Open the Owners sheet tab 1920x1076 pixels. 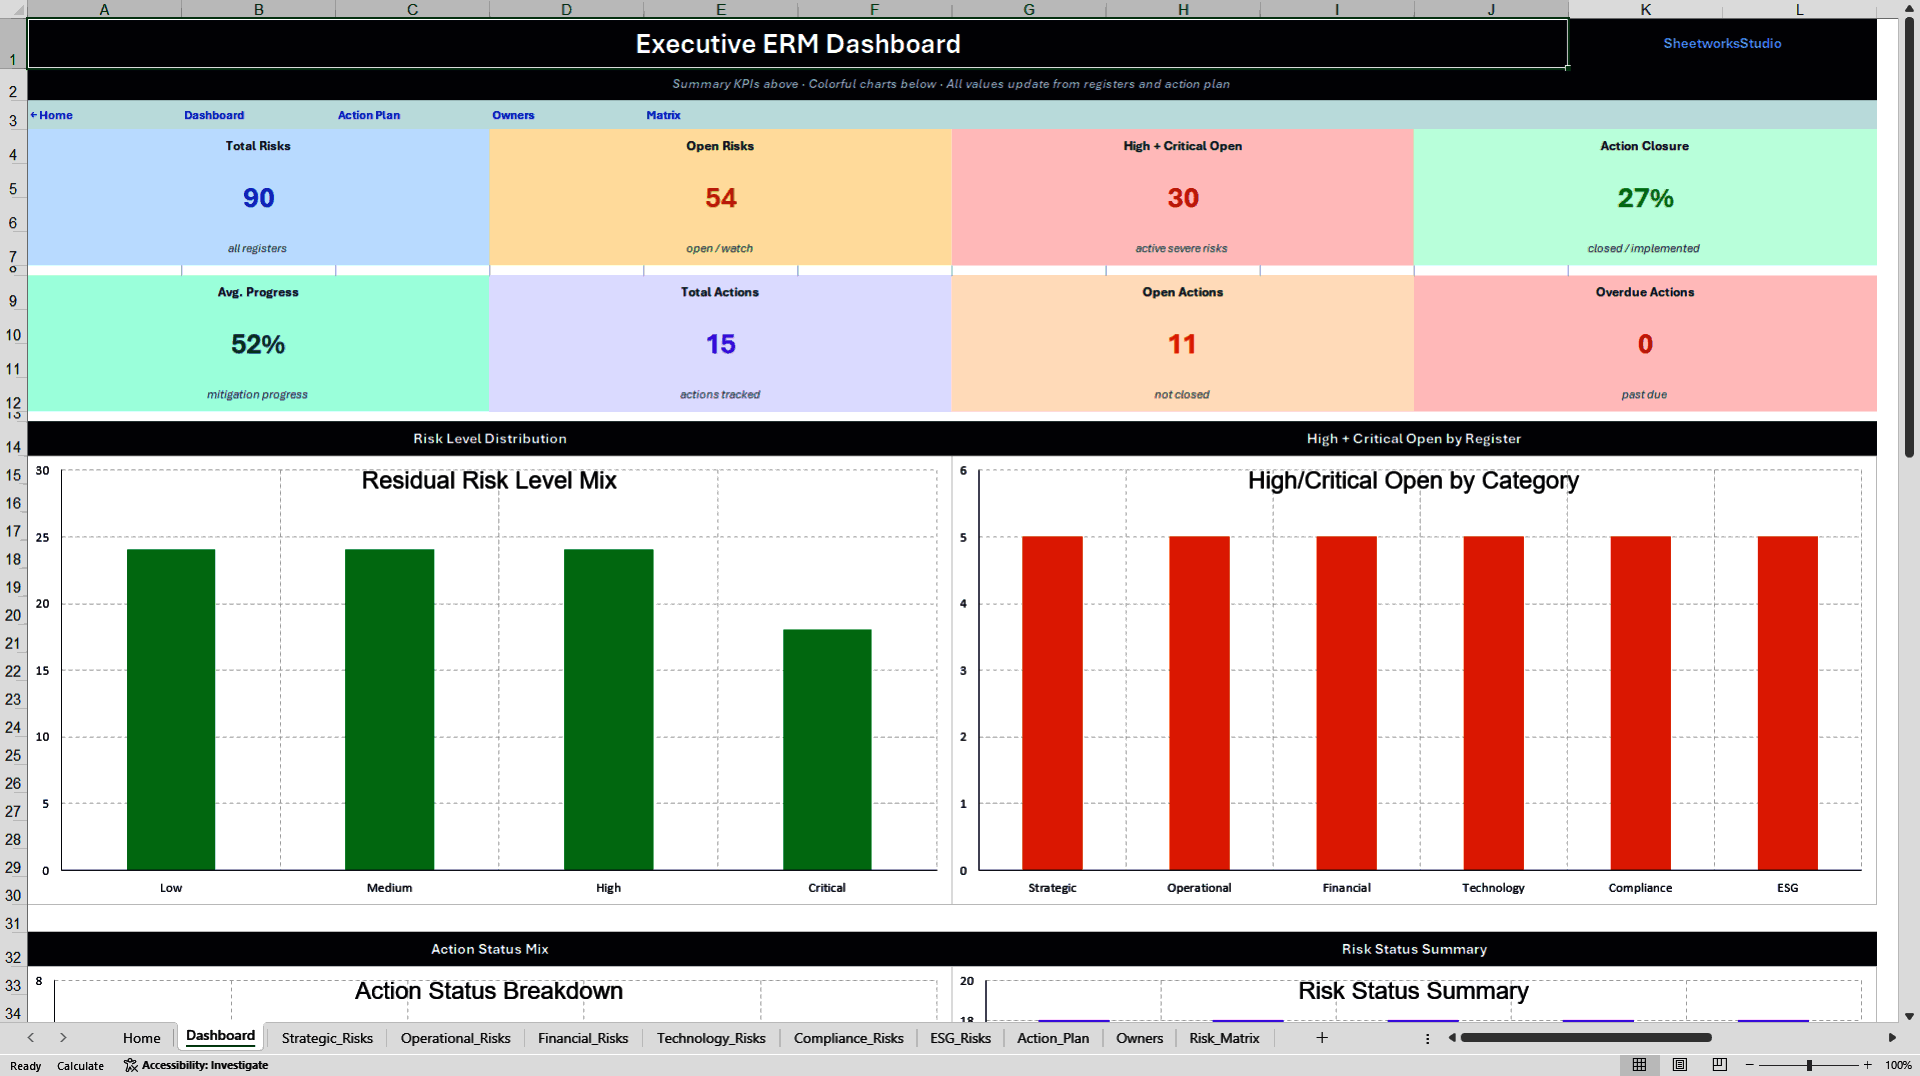[1139, 1038]
